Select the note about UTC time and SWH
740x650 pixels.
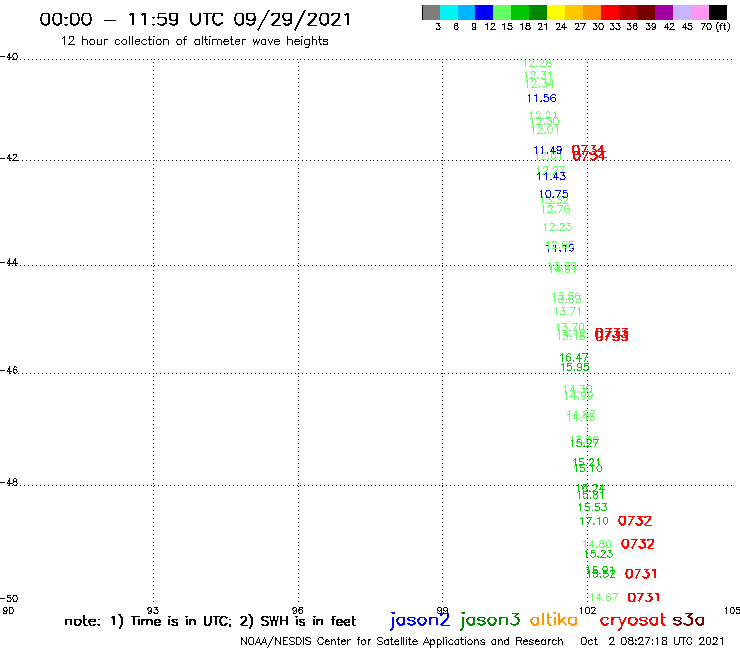pos(210,621)
